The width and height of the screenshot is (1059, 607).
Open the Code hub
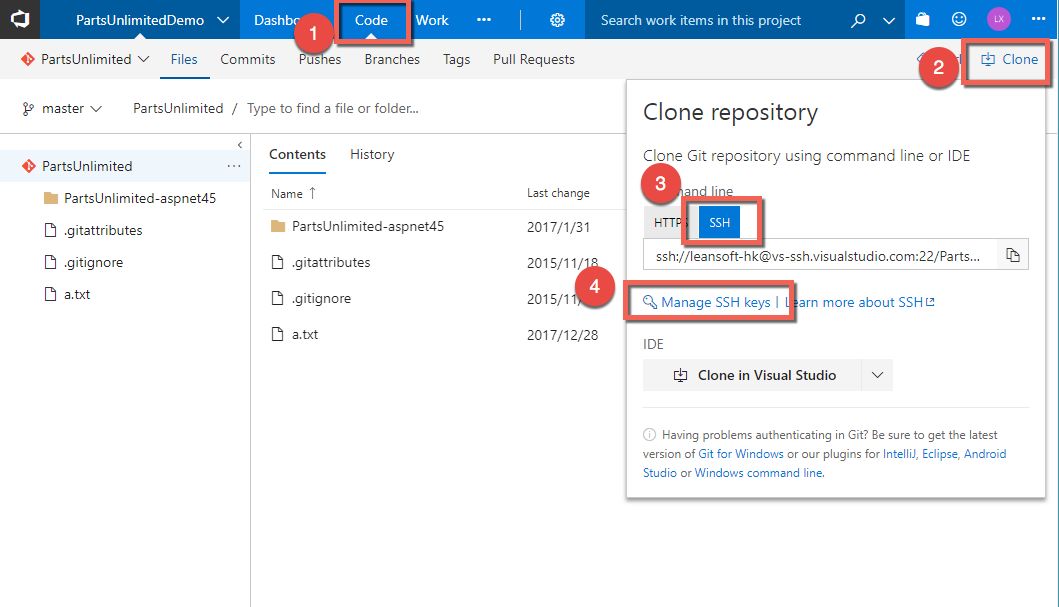[x=371, y=20]
